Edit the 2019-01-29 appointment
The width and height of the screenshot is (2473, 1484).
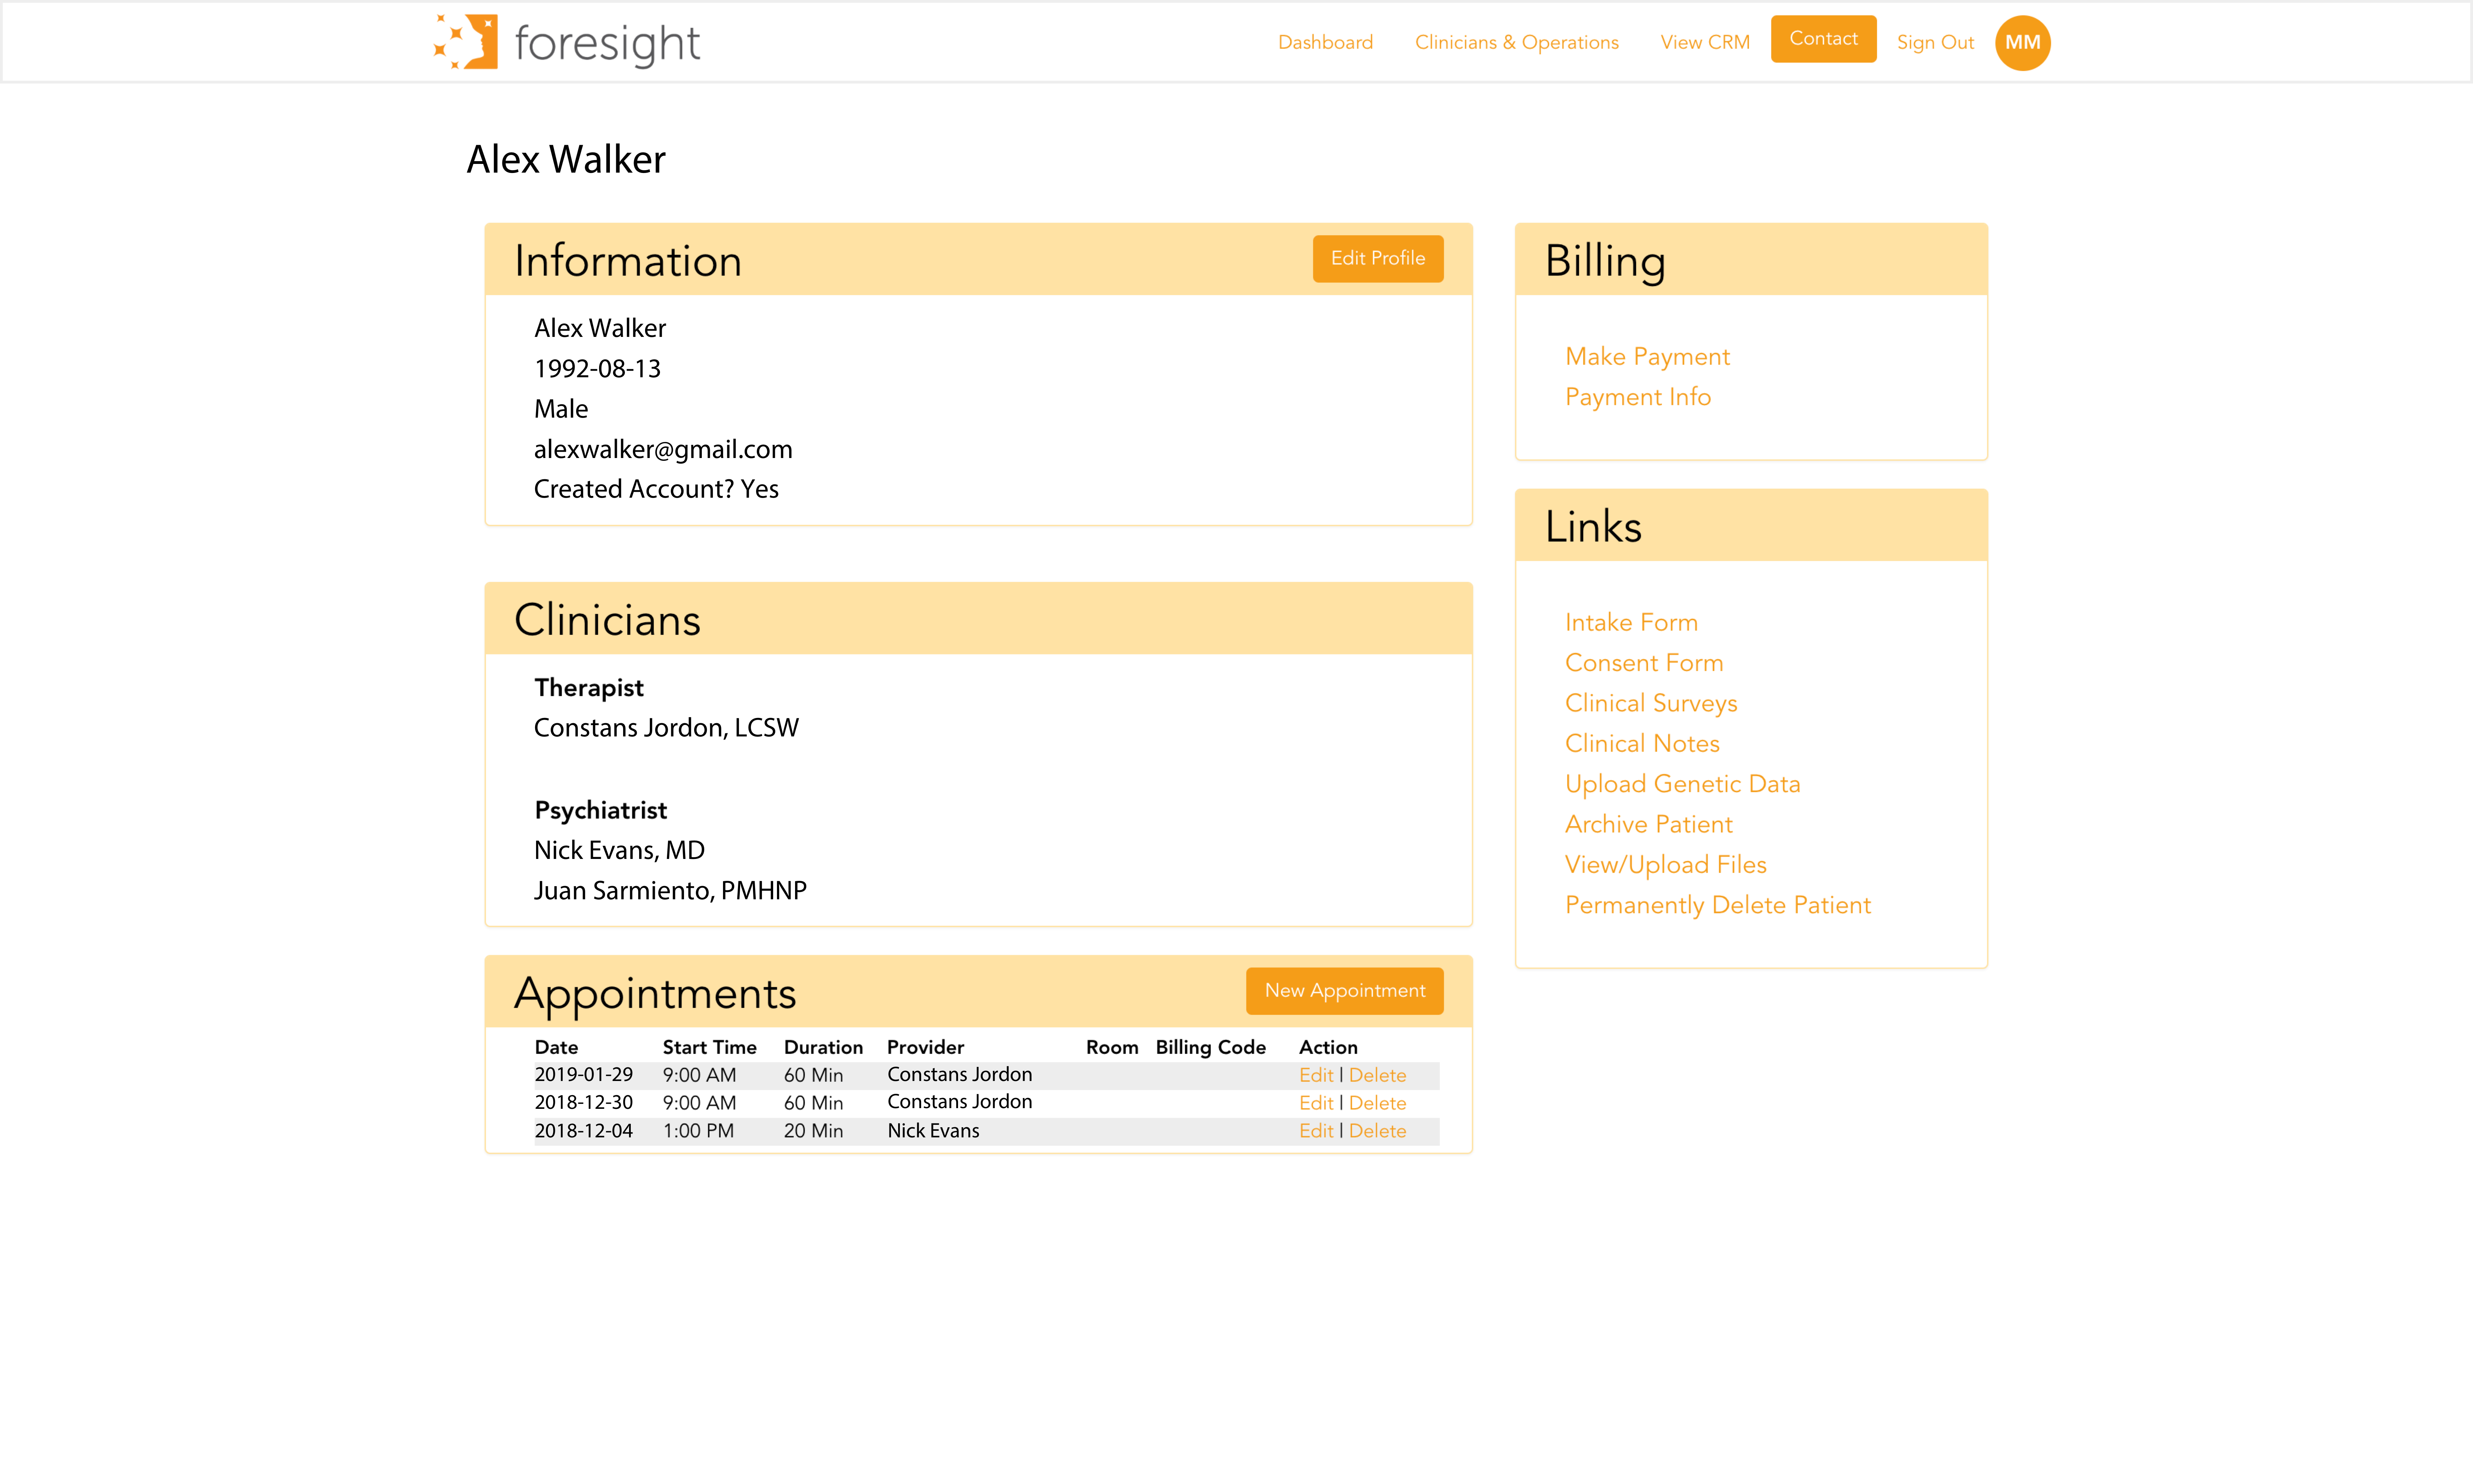[x=1315, y=1075]
